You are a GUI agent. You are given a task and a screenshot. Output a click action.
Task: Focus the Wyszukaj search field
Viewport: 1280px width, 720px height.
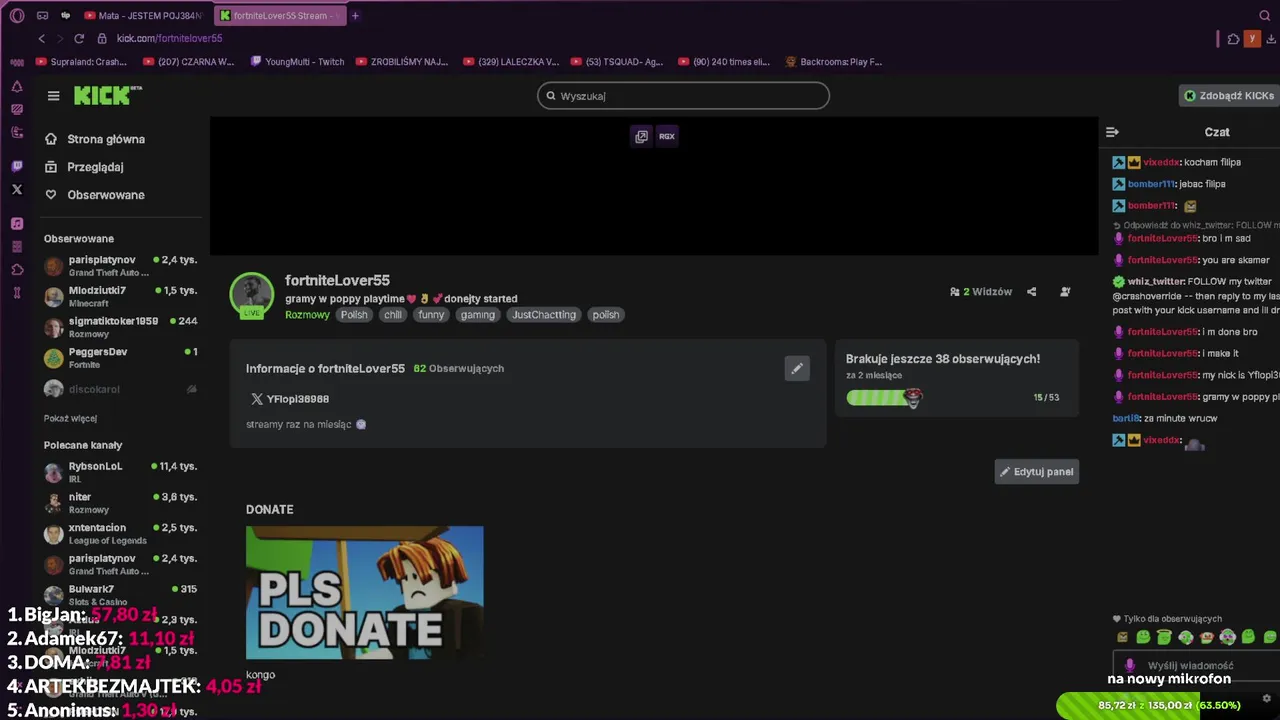683,96
